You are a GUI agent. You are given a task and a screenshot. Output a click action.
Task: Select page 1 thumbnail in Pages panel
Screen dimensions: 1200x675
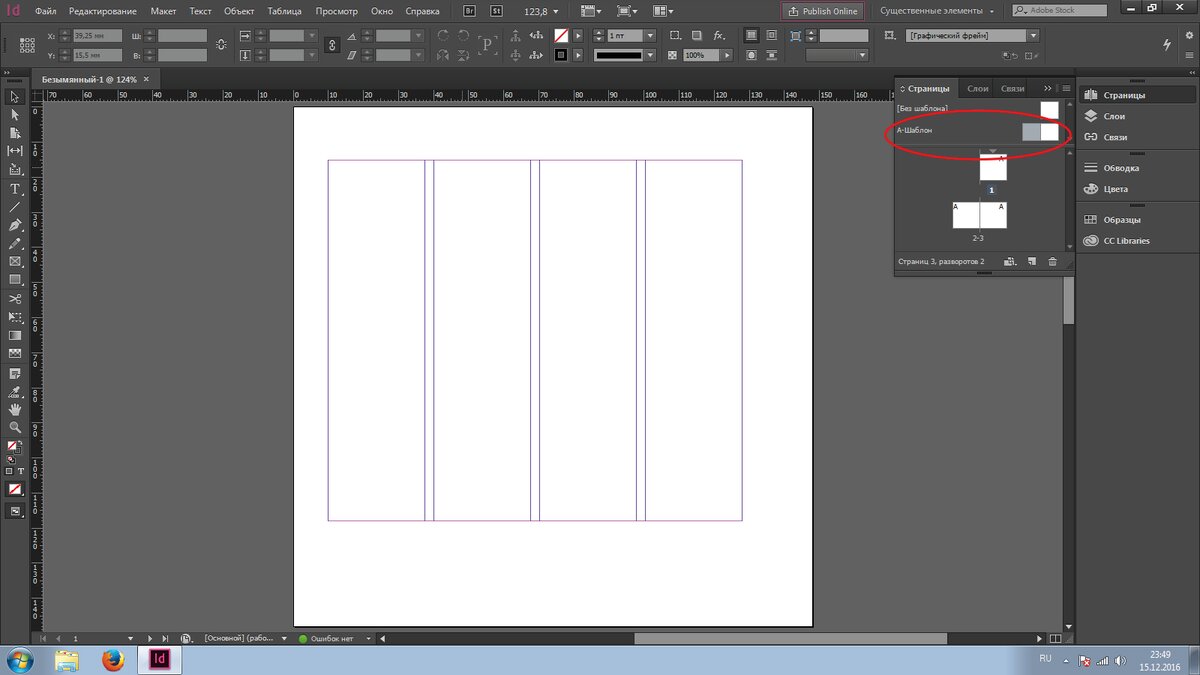tap(992, 167)
